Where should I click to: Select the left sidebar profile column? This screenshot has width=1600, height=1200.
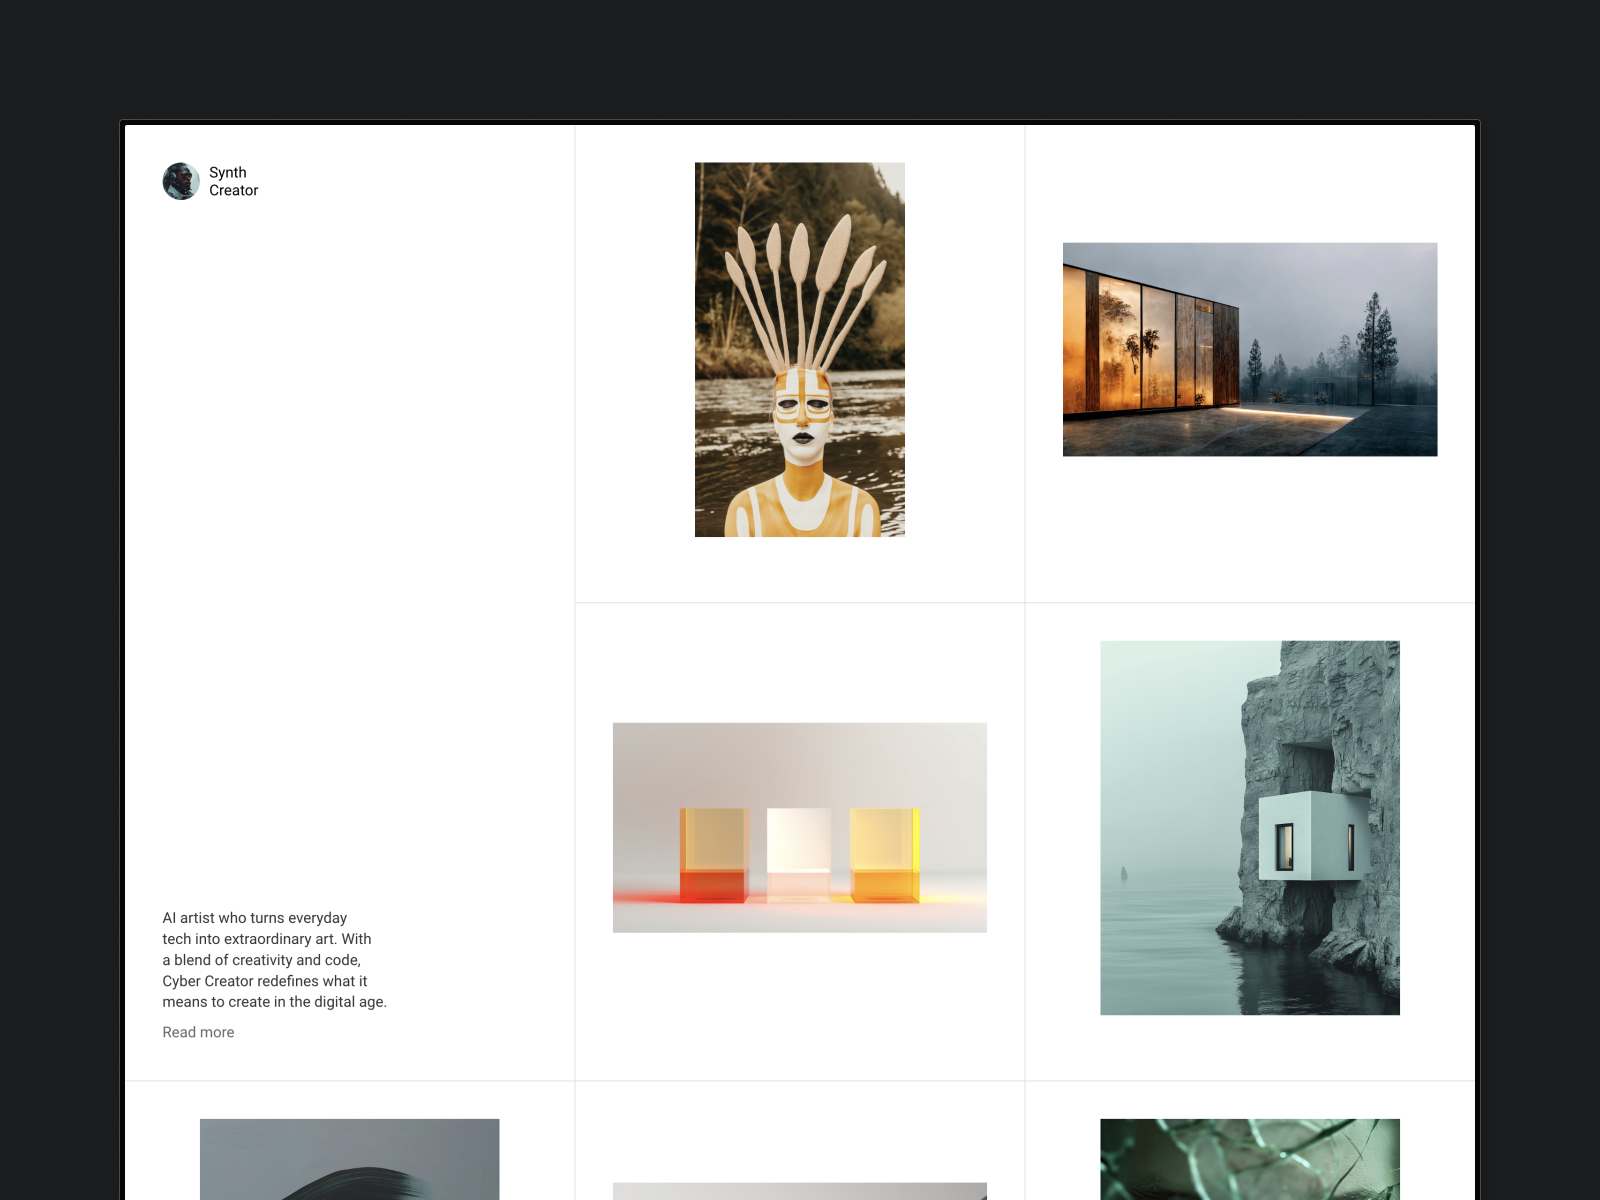coord(350,600)
